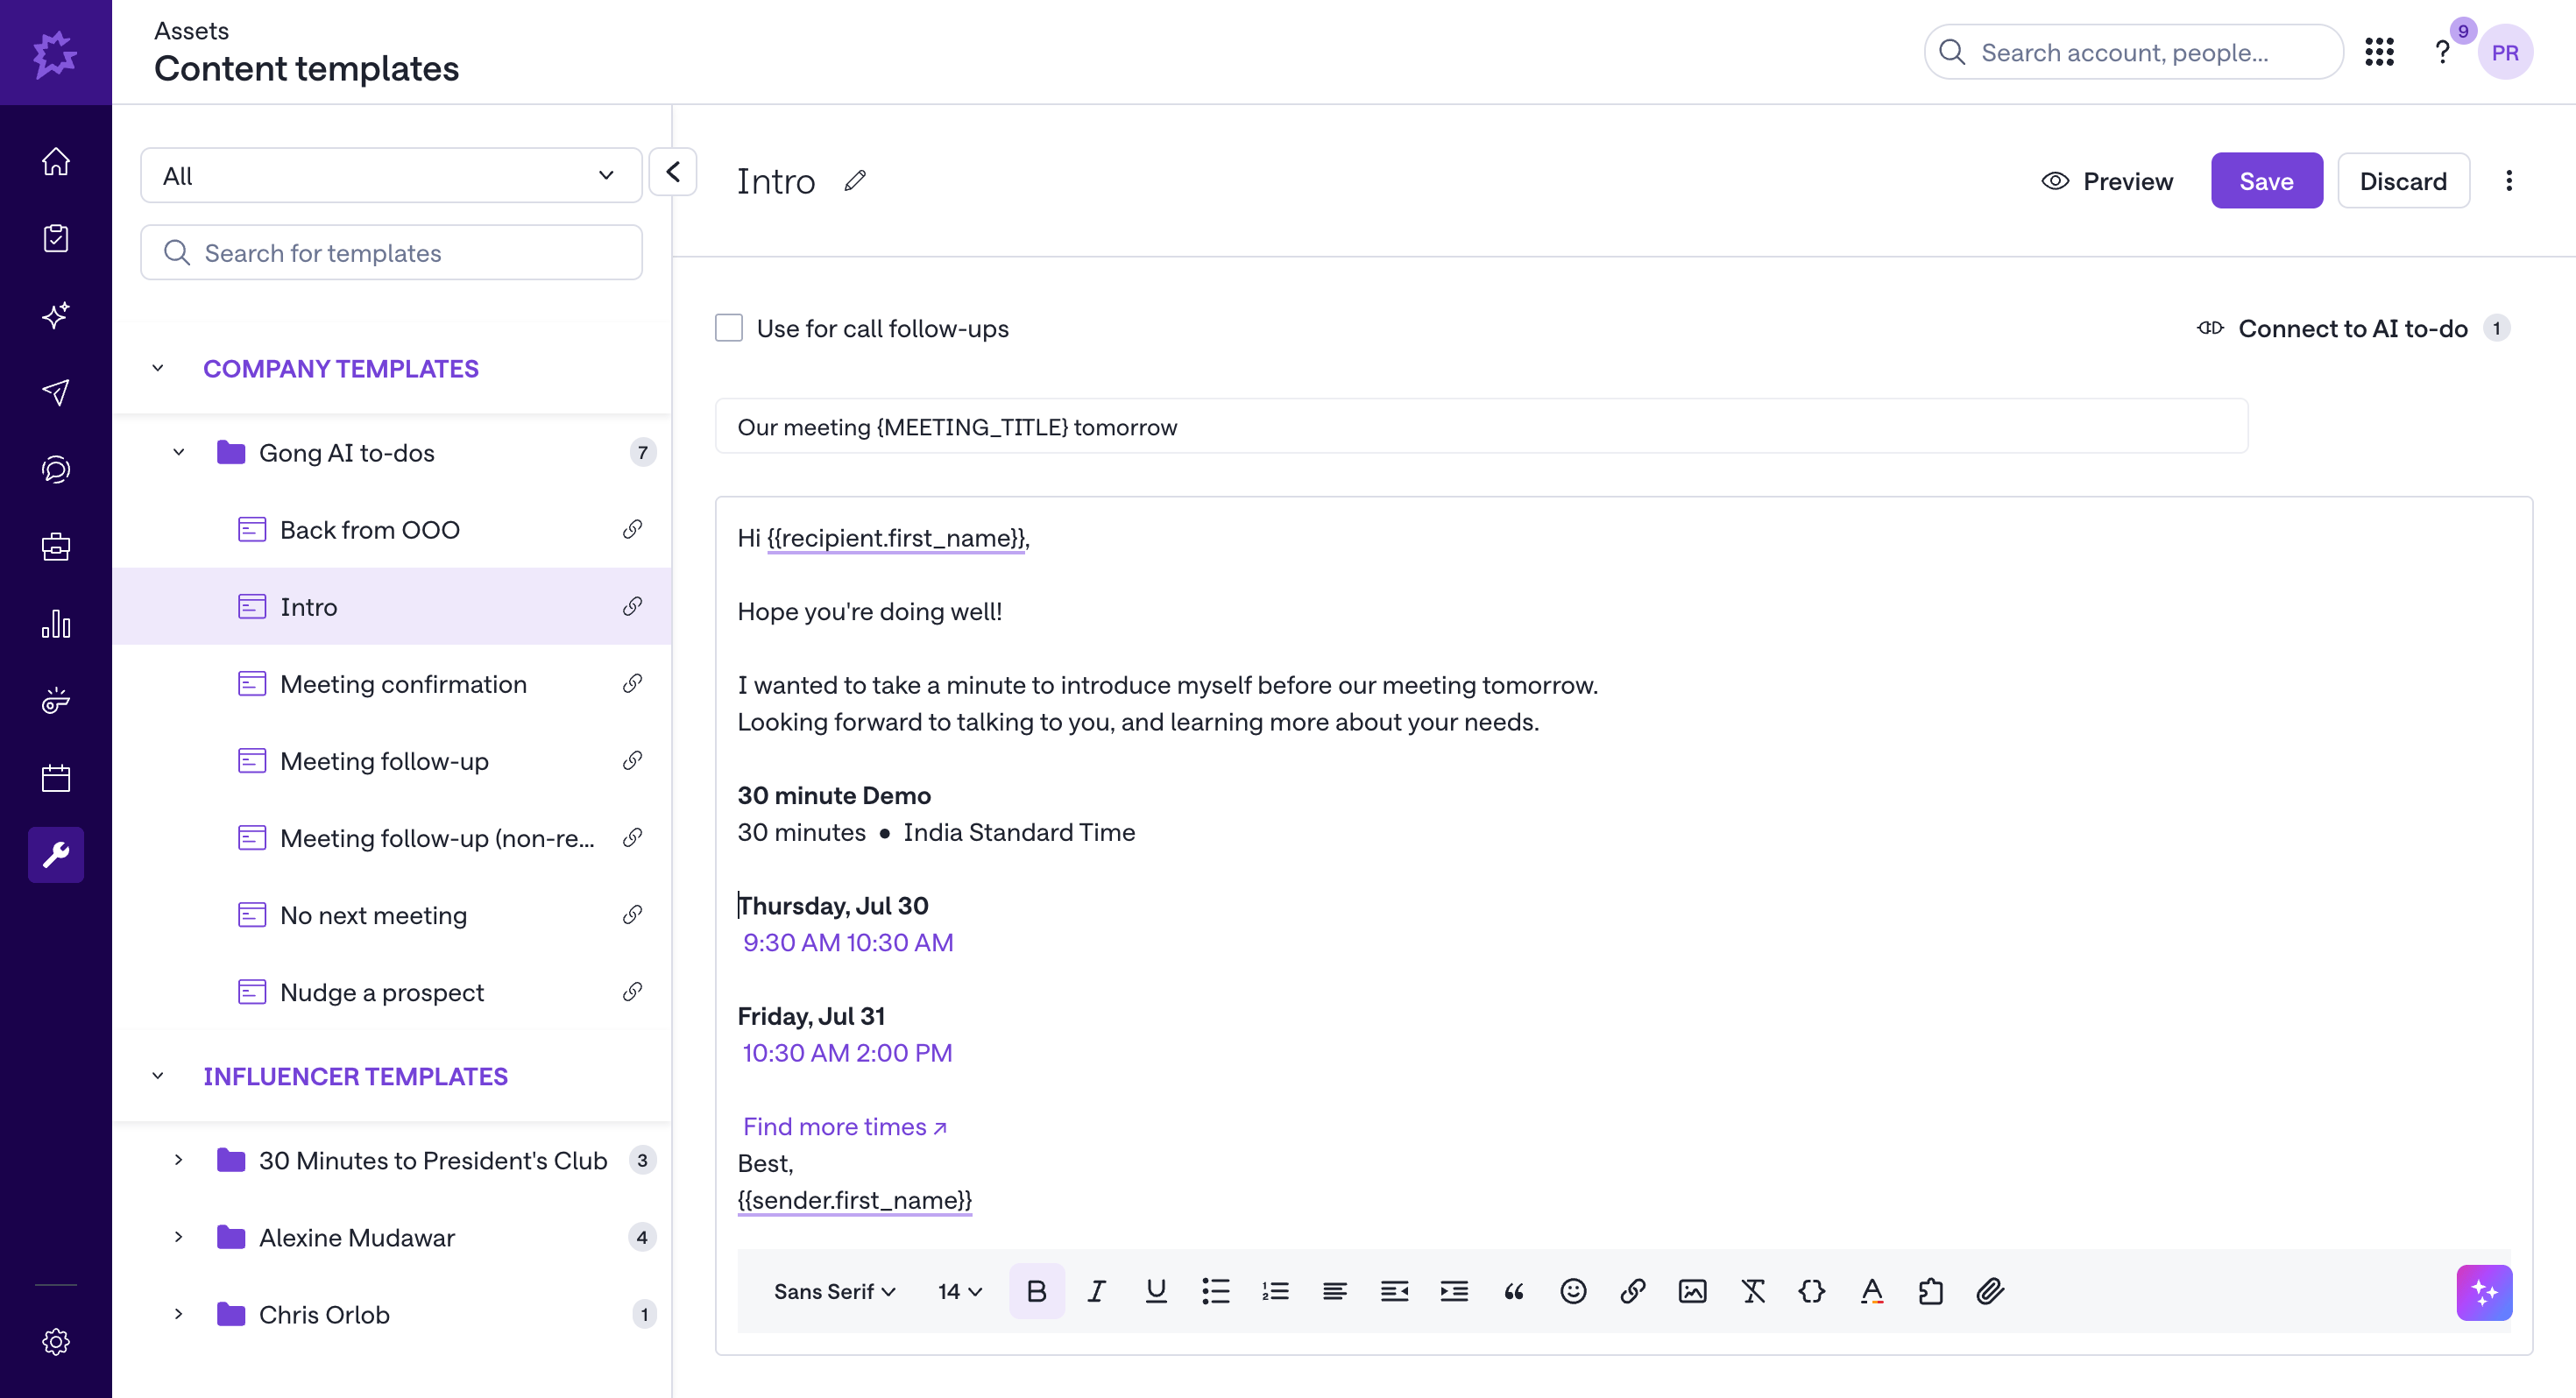Toggle bulleted list

click(x=1216, y=1291)
